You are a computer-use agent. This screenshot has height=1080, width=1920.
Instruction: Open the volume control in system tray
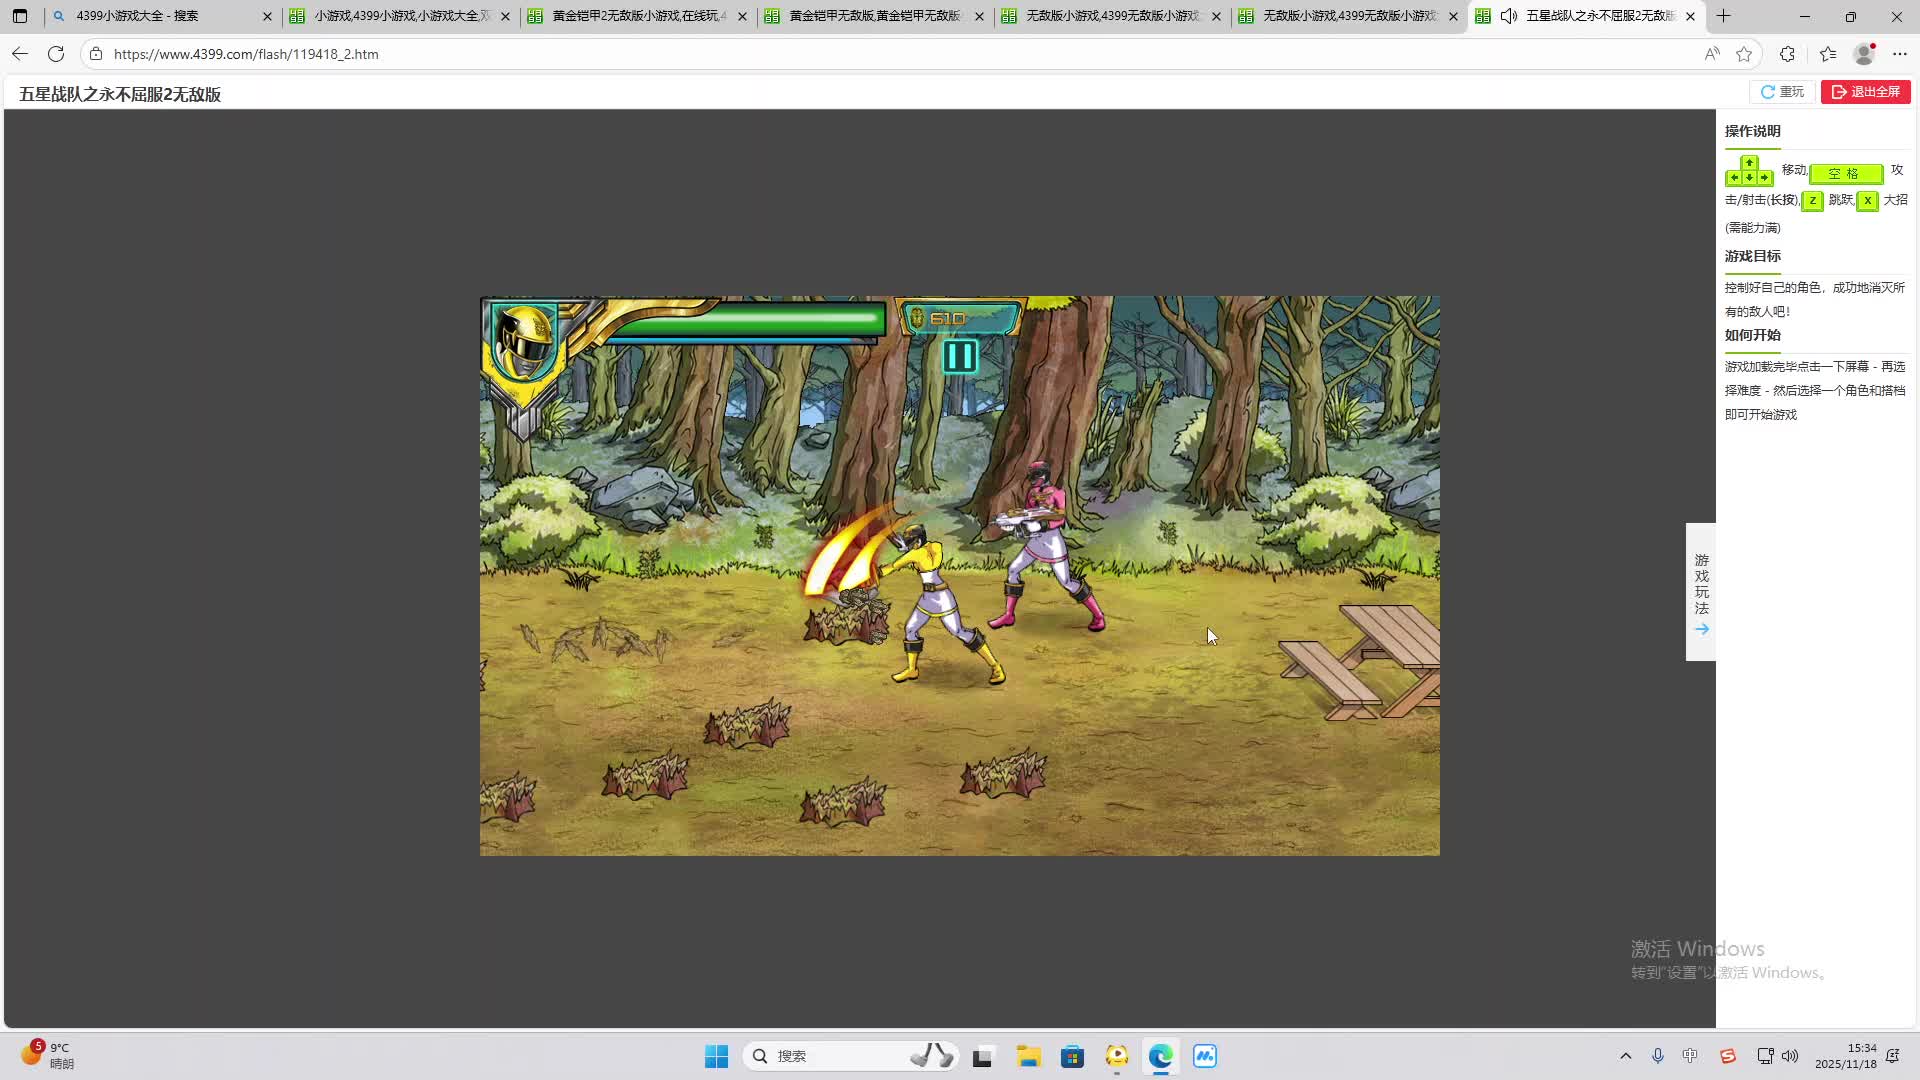coord(1790,1056)
